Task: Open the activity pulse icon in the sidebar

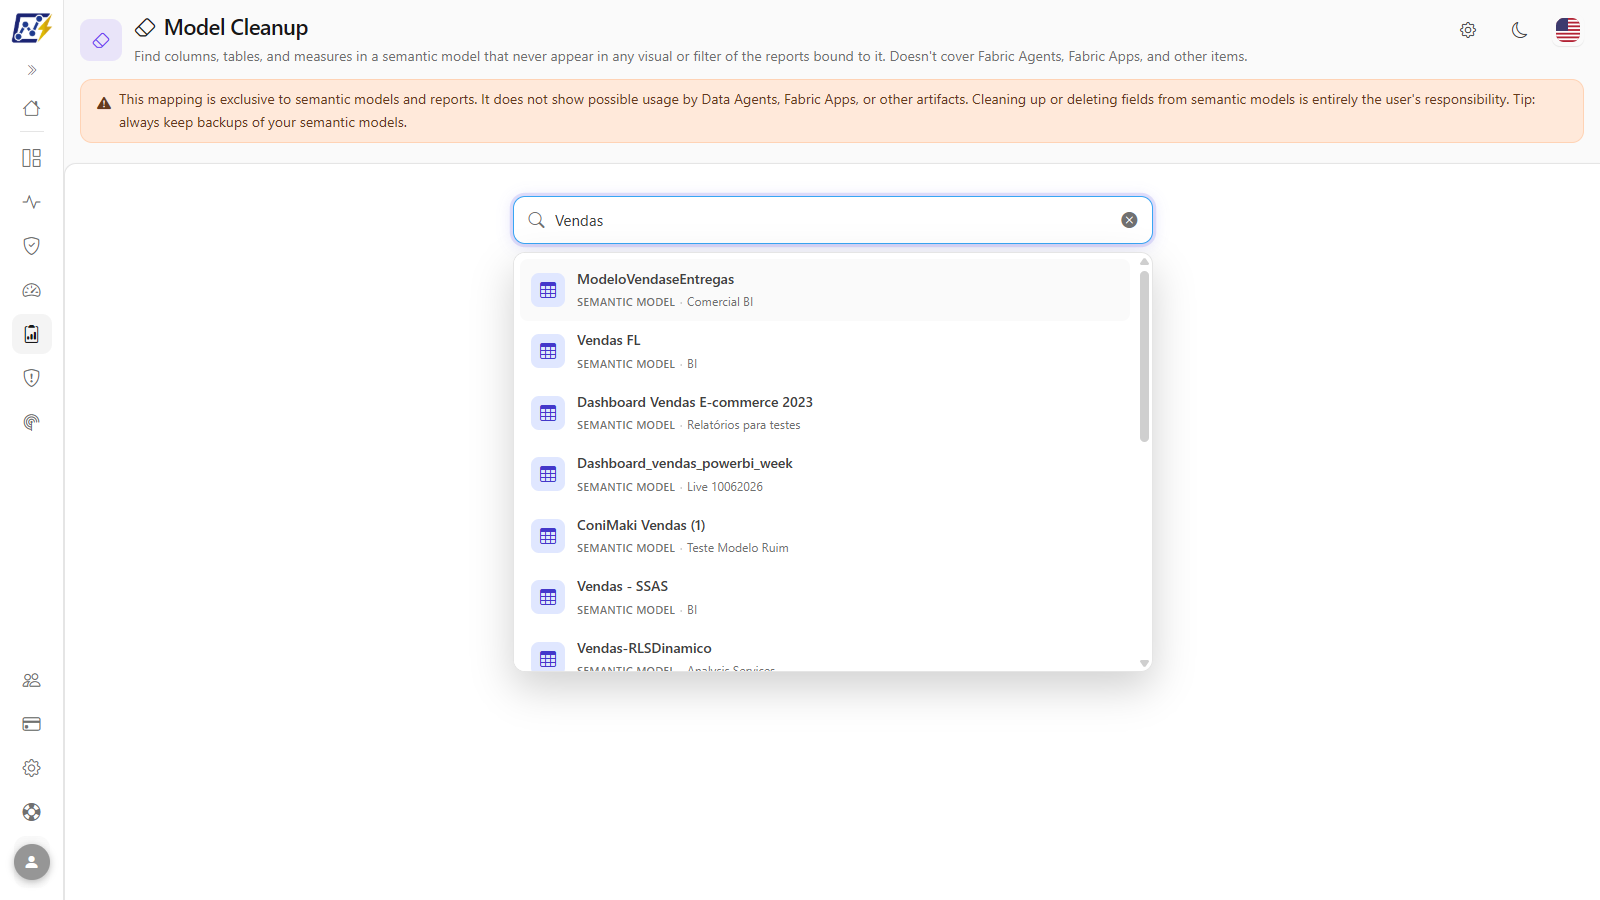Action: pos(32,202)
